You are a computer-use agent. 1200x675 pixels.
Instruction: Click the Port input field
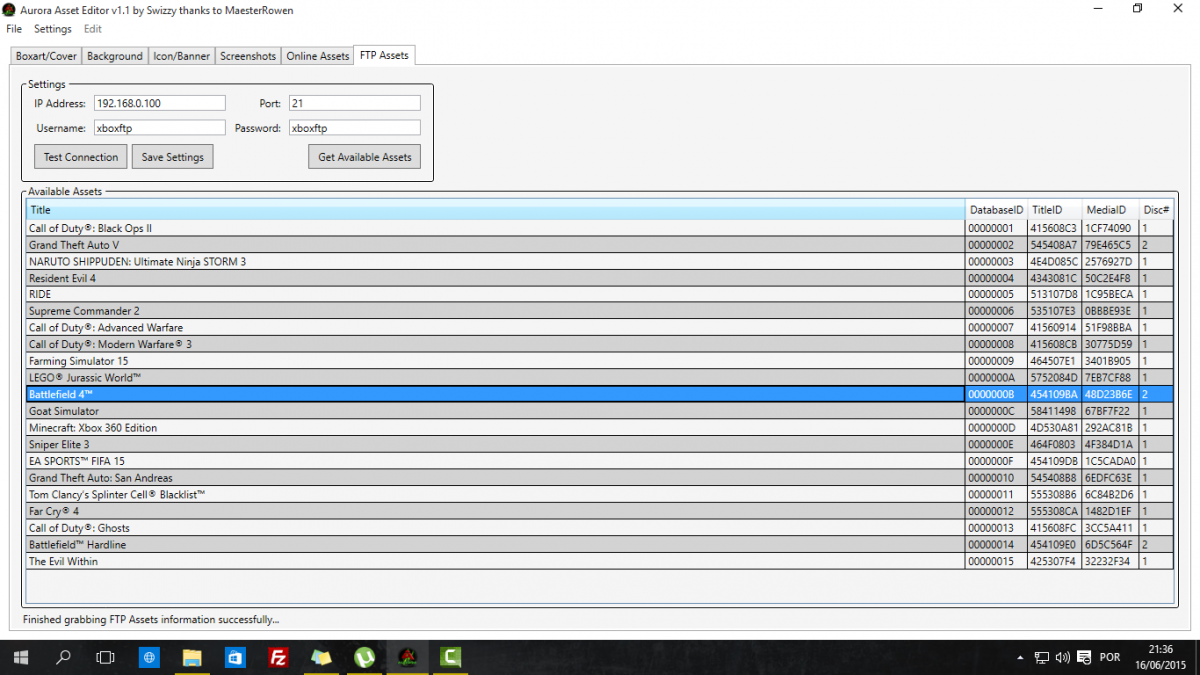[354, 103]
